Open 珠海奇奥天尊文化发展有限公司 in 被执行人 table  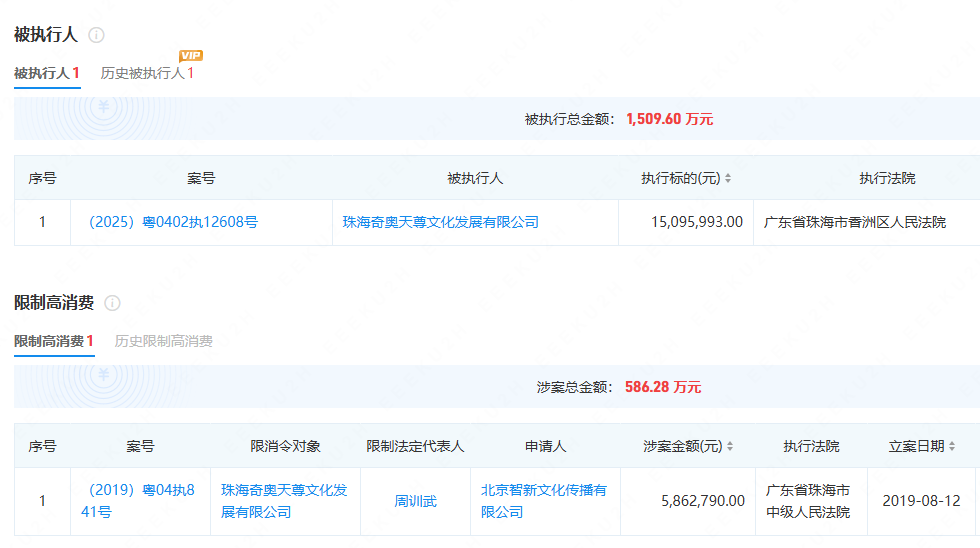click(x=441, y=222)
